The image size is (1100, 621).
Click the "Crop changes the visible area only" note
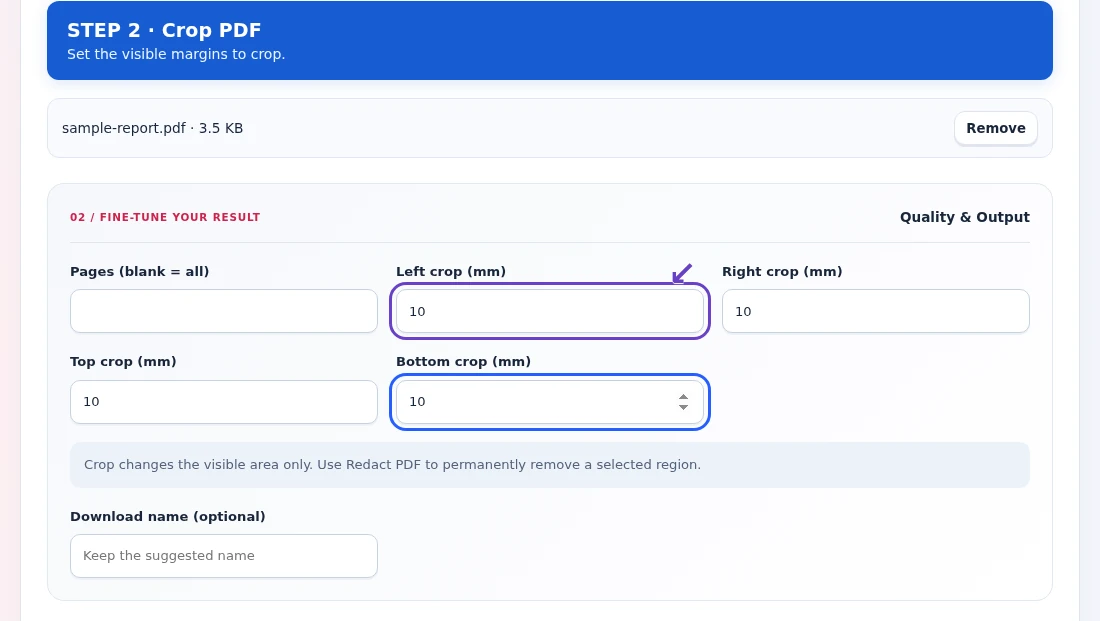tap(550, 465)
